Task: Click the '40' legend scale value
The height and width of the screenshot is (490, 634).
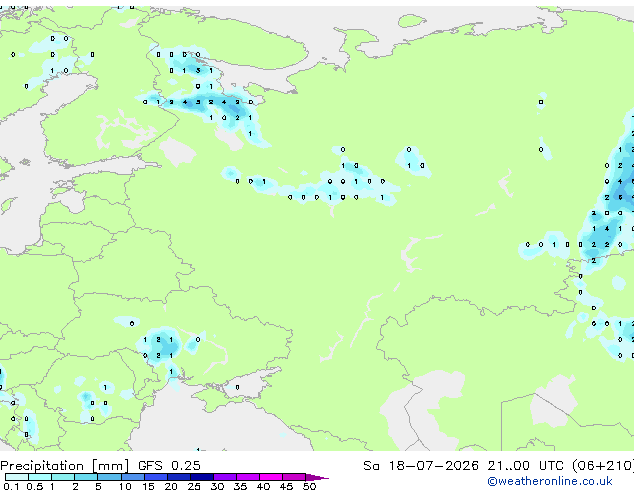Action: click(263, 486)
